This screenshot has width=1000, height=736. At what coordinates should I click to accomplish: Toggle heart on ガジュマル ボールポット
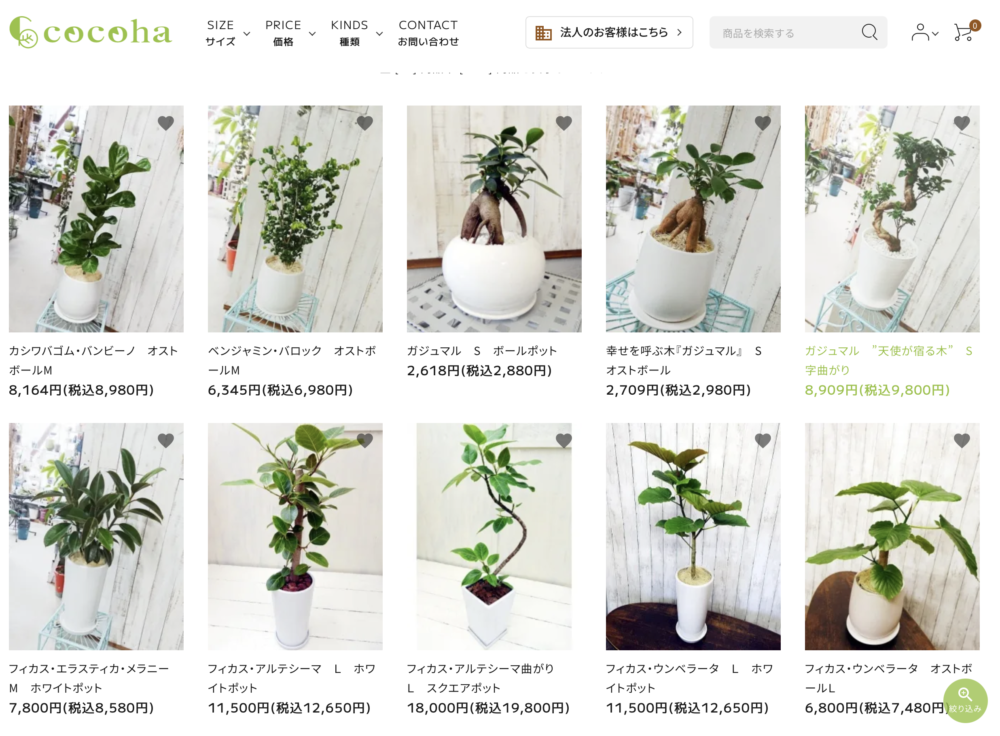564,123
